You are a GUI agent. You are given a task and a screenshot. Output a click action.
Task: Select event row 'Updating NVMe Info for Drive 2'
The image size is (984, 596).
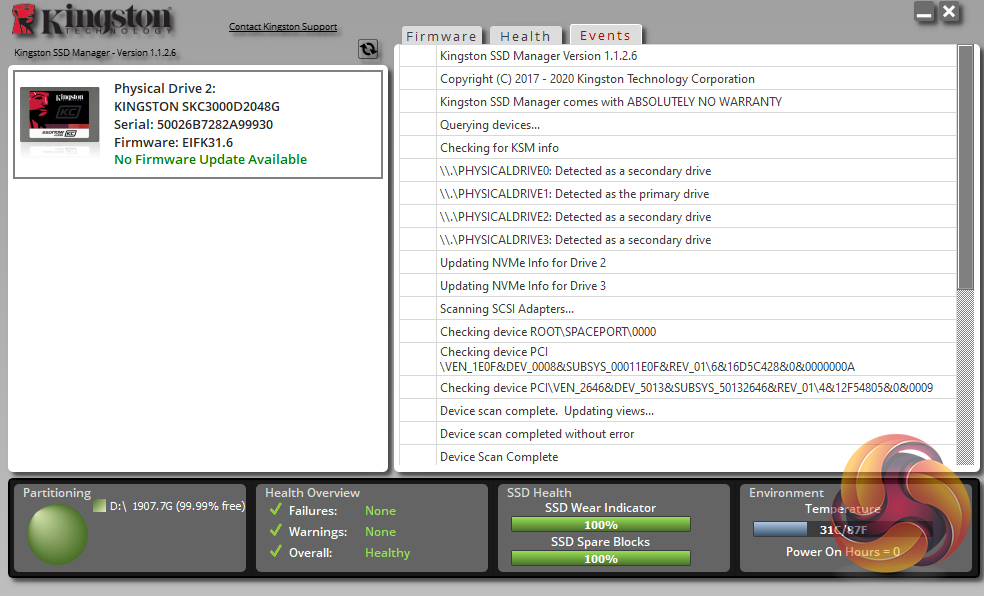pyautogui.click(x=678, y=263)
